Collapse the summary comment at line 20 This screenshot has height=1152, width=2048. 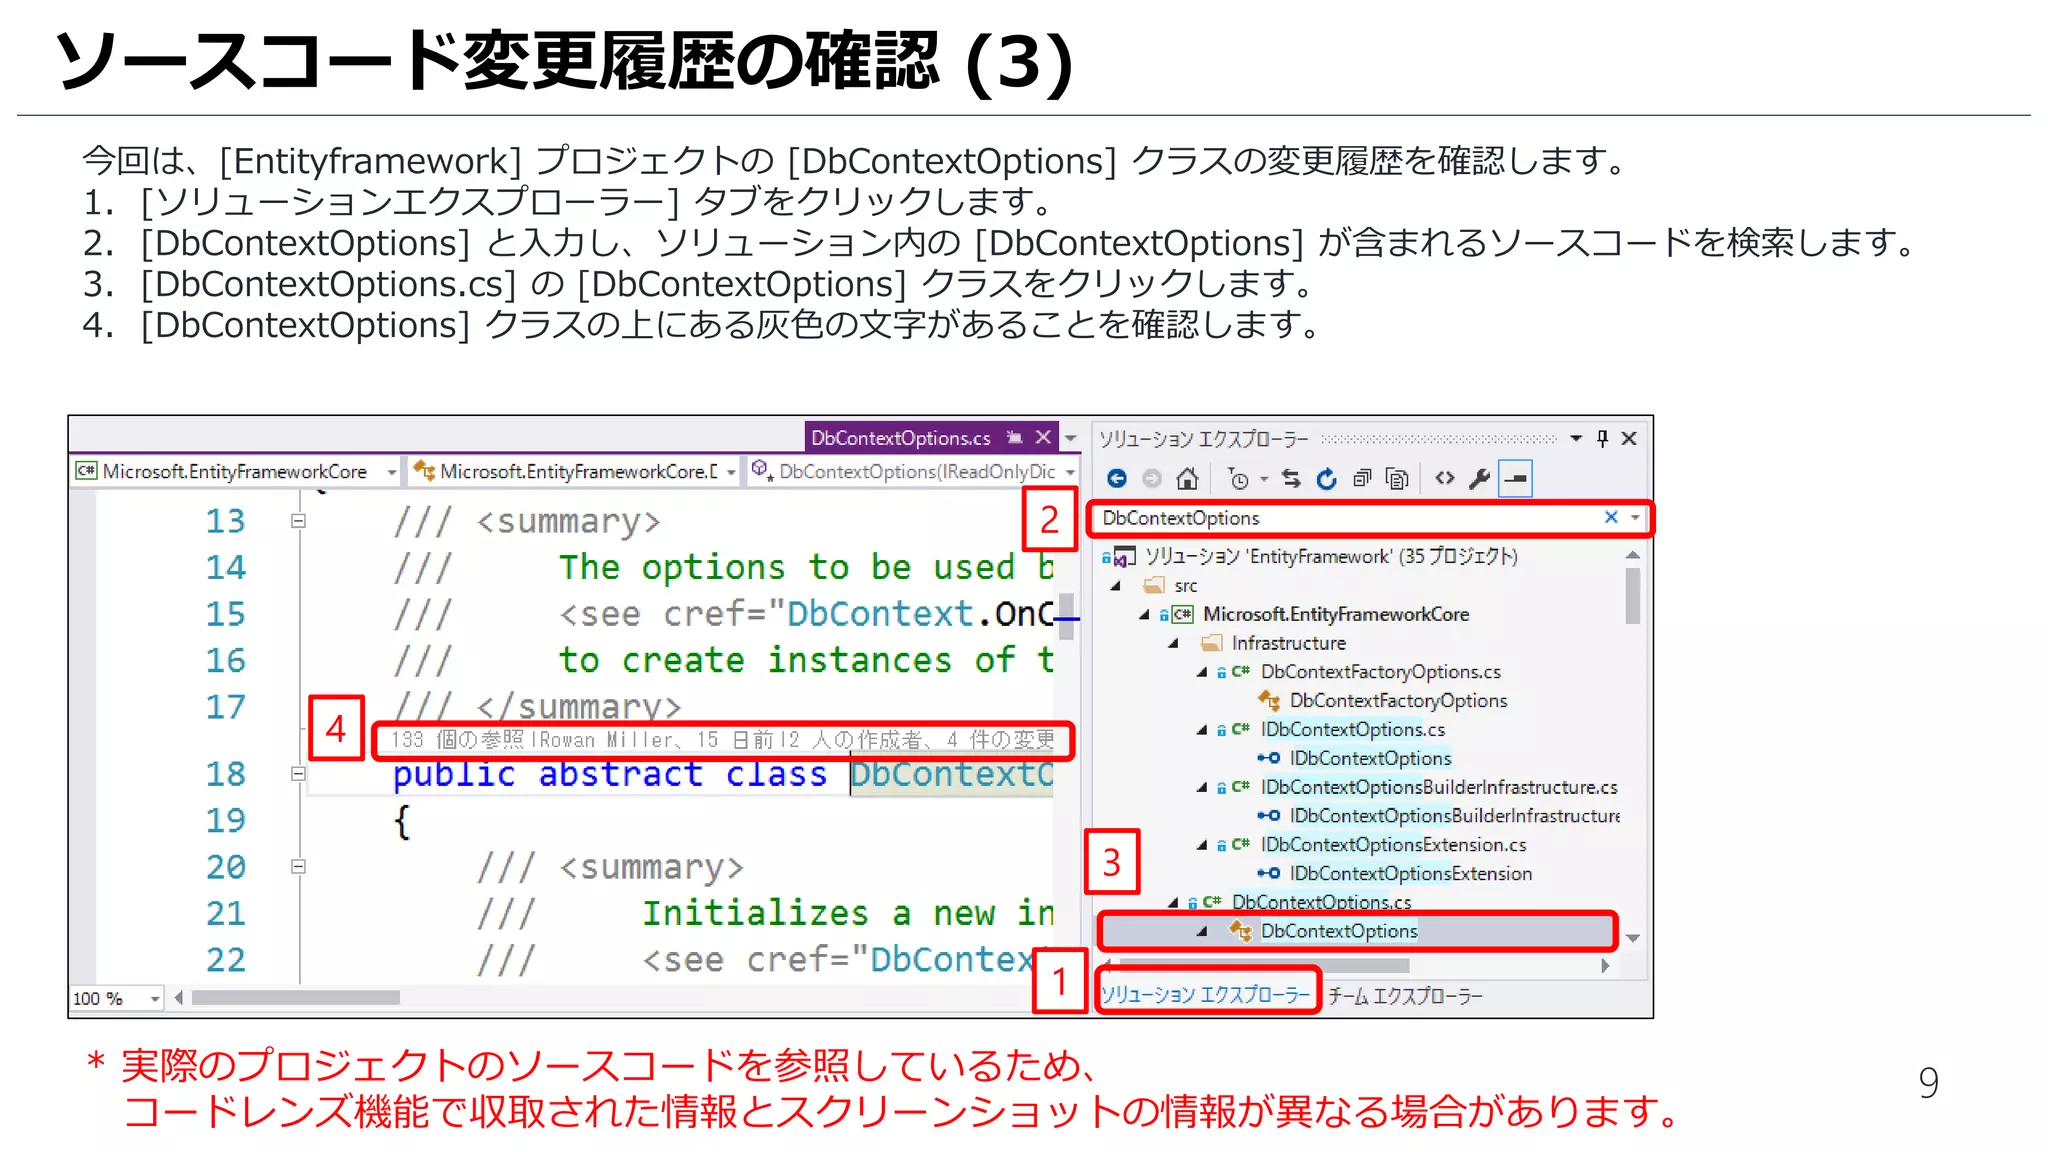pos(298,867)
